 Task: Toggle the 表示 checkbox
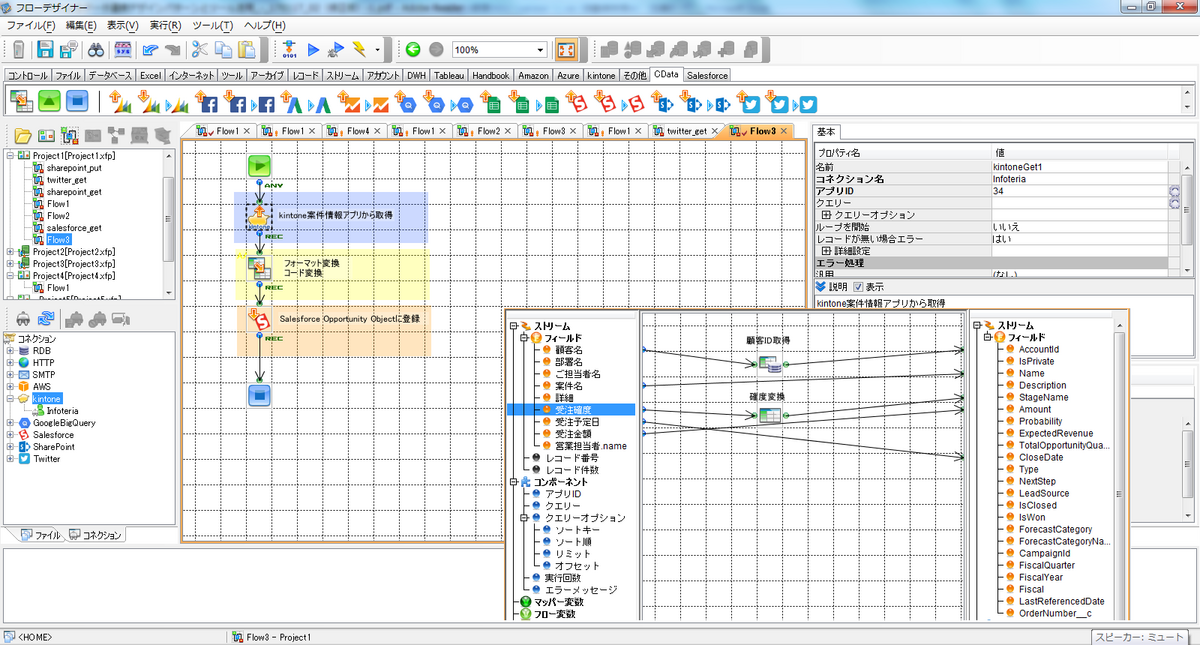[858, 287]
